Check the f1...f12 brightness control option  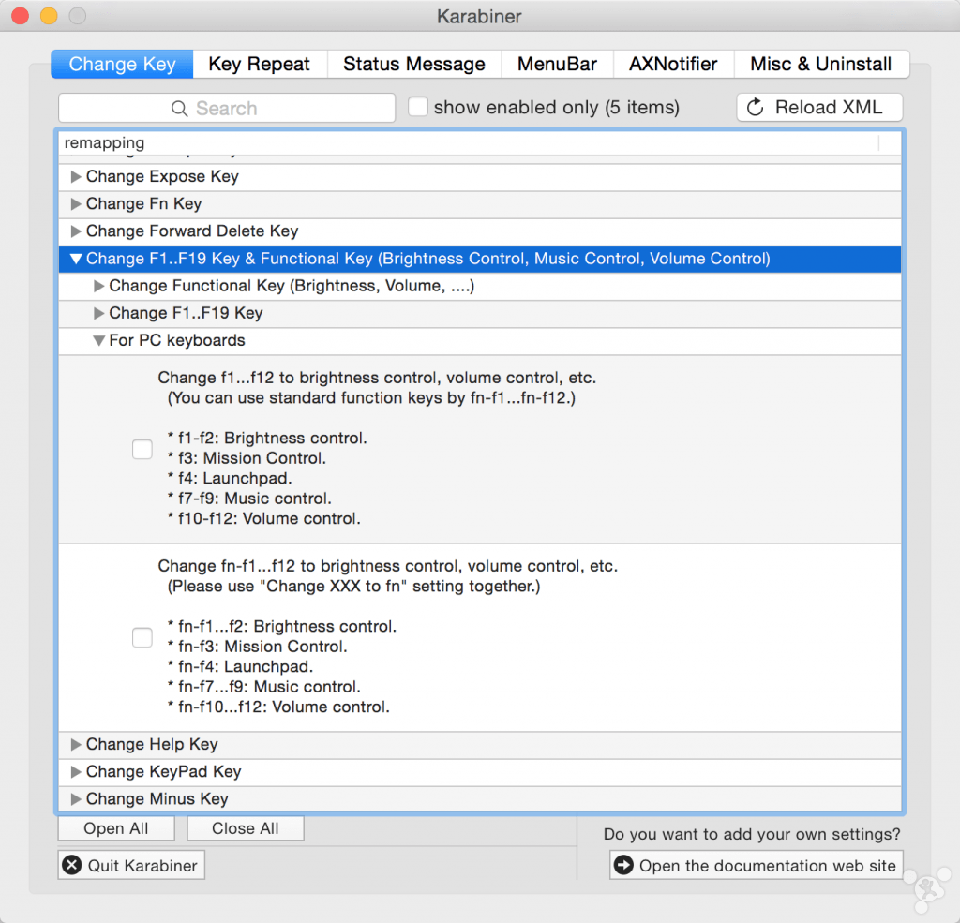(143, 449)
